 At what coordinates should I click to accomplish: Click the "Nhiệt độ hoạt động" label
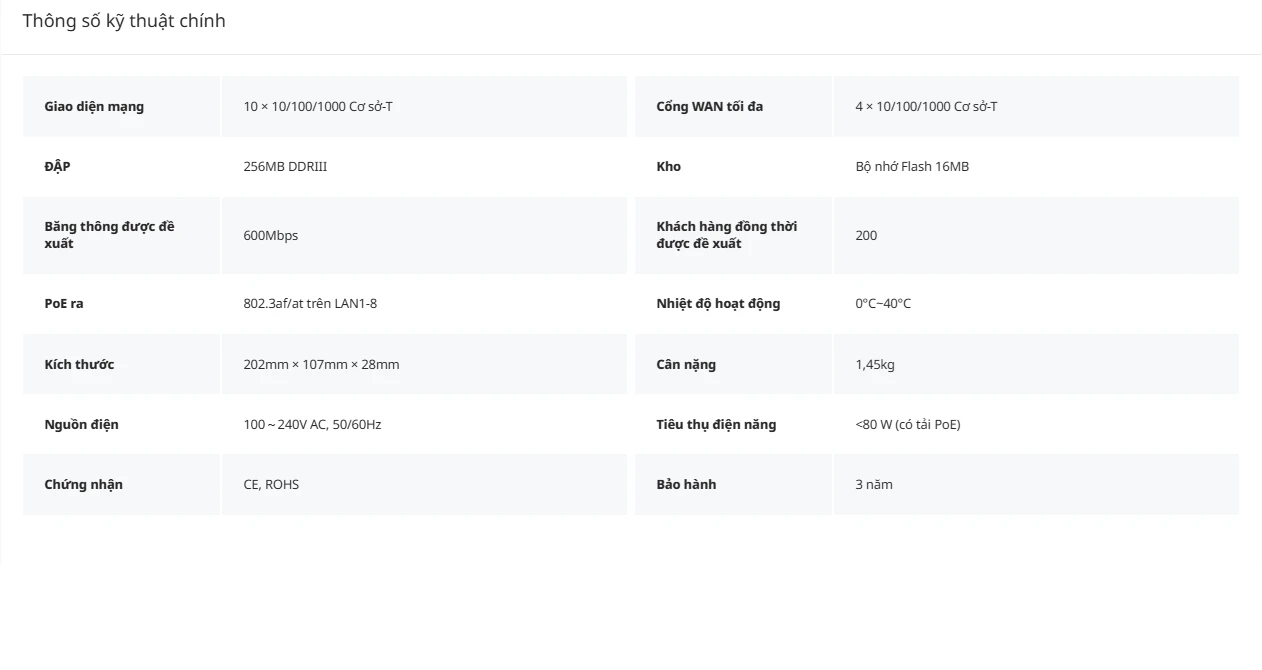pos(718,304)
